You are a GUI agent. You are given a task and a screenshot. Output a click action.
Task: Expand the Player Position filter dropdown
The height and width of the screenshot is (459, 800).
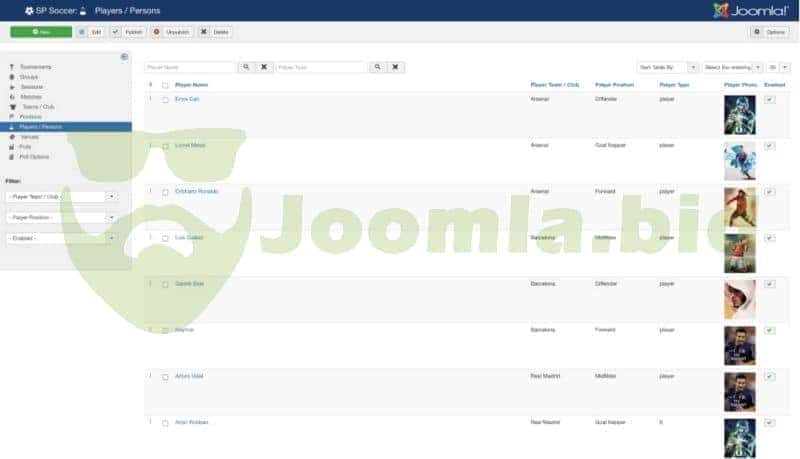61,217
